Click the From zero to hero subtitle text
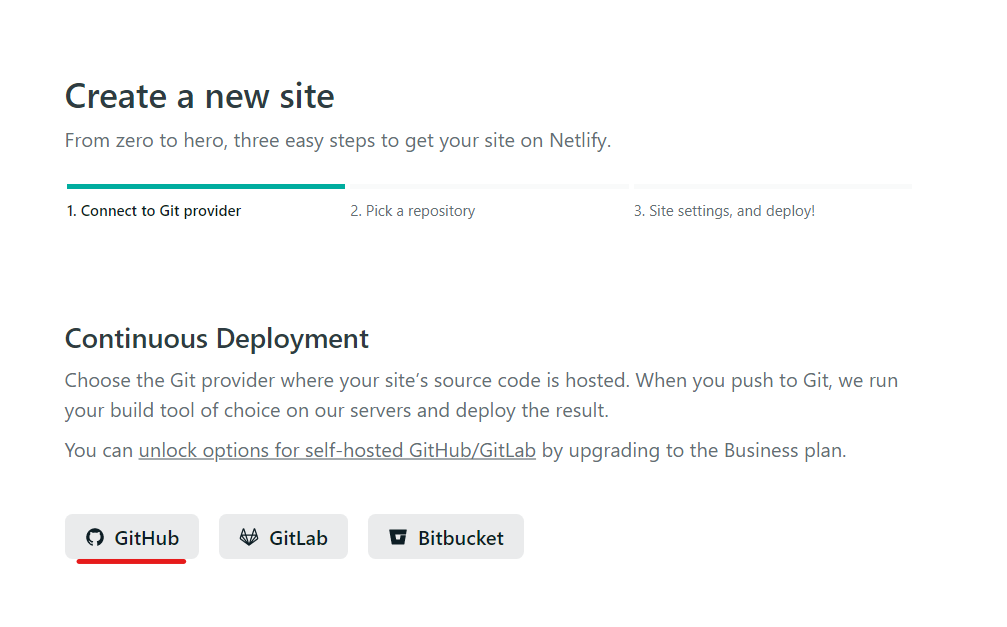This screenshot has height=627, width=1007. coord(338,140)
